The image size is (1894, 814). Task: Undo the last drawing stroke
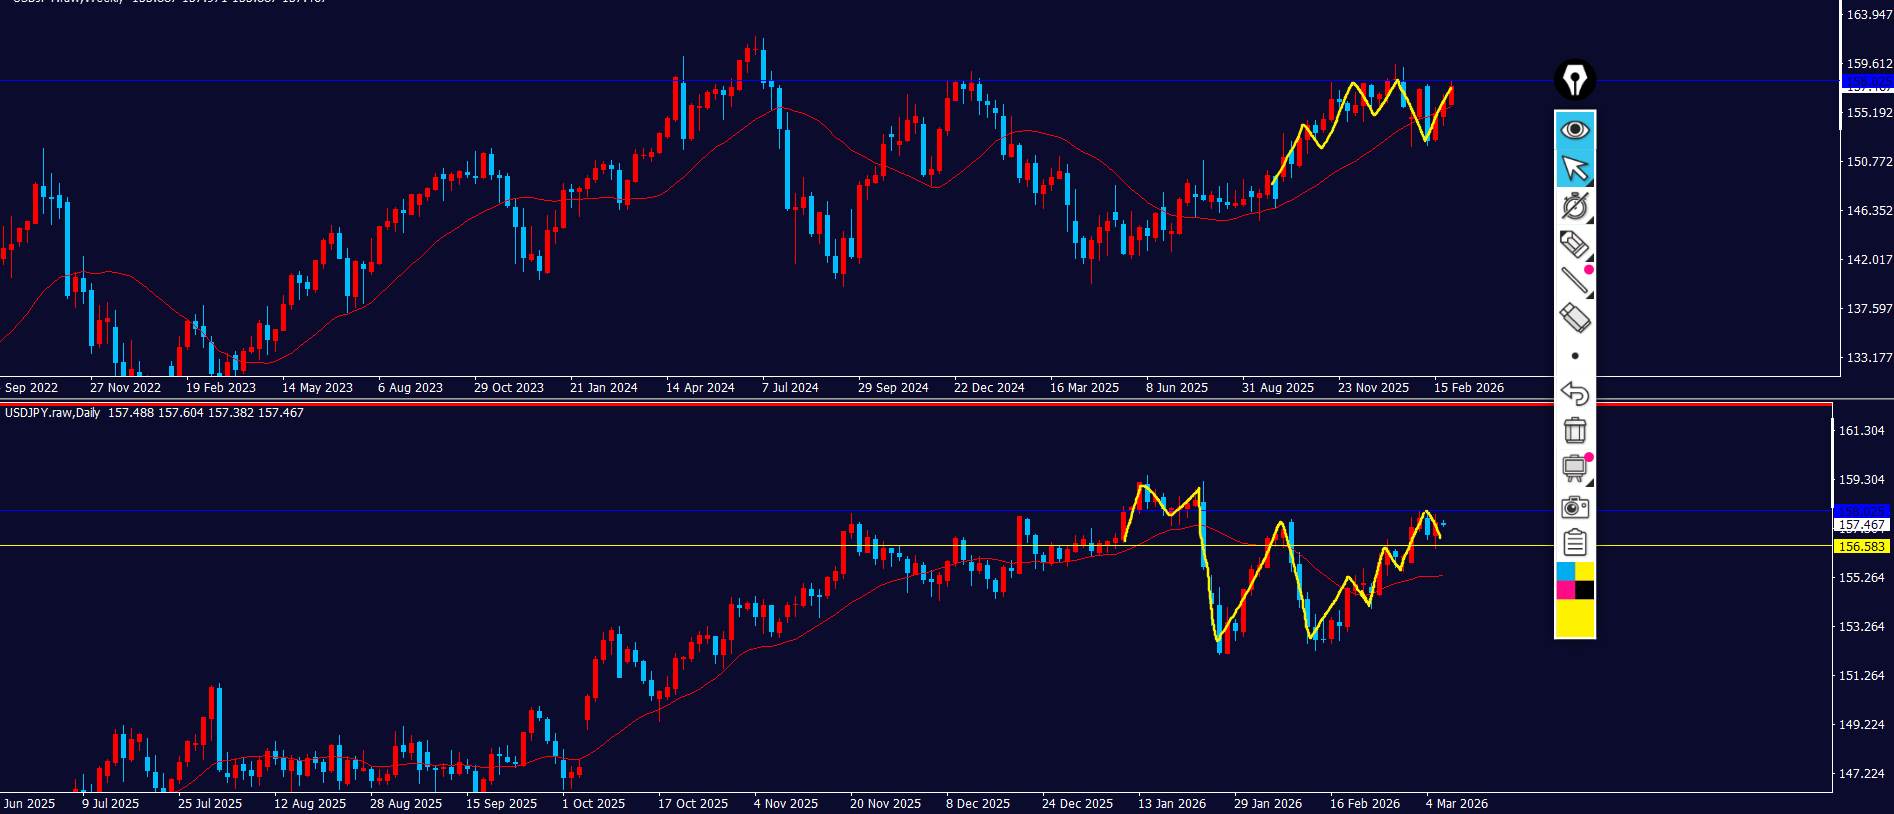pos(1574,393)
